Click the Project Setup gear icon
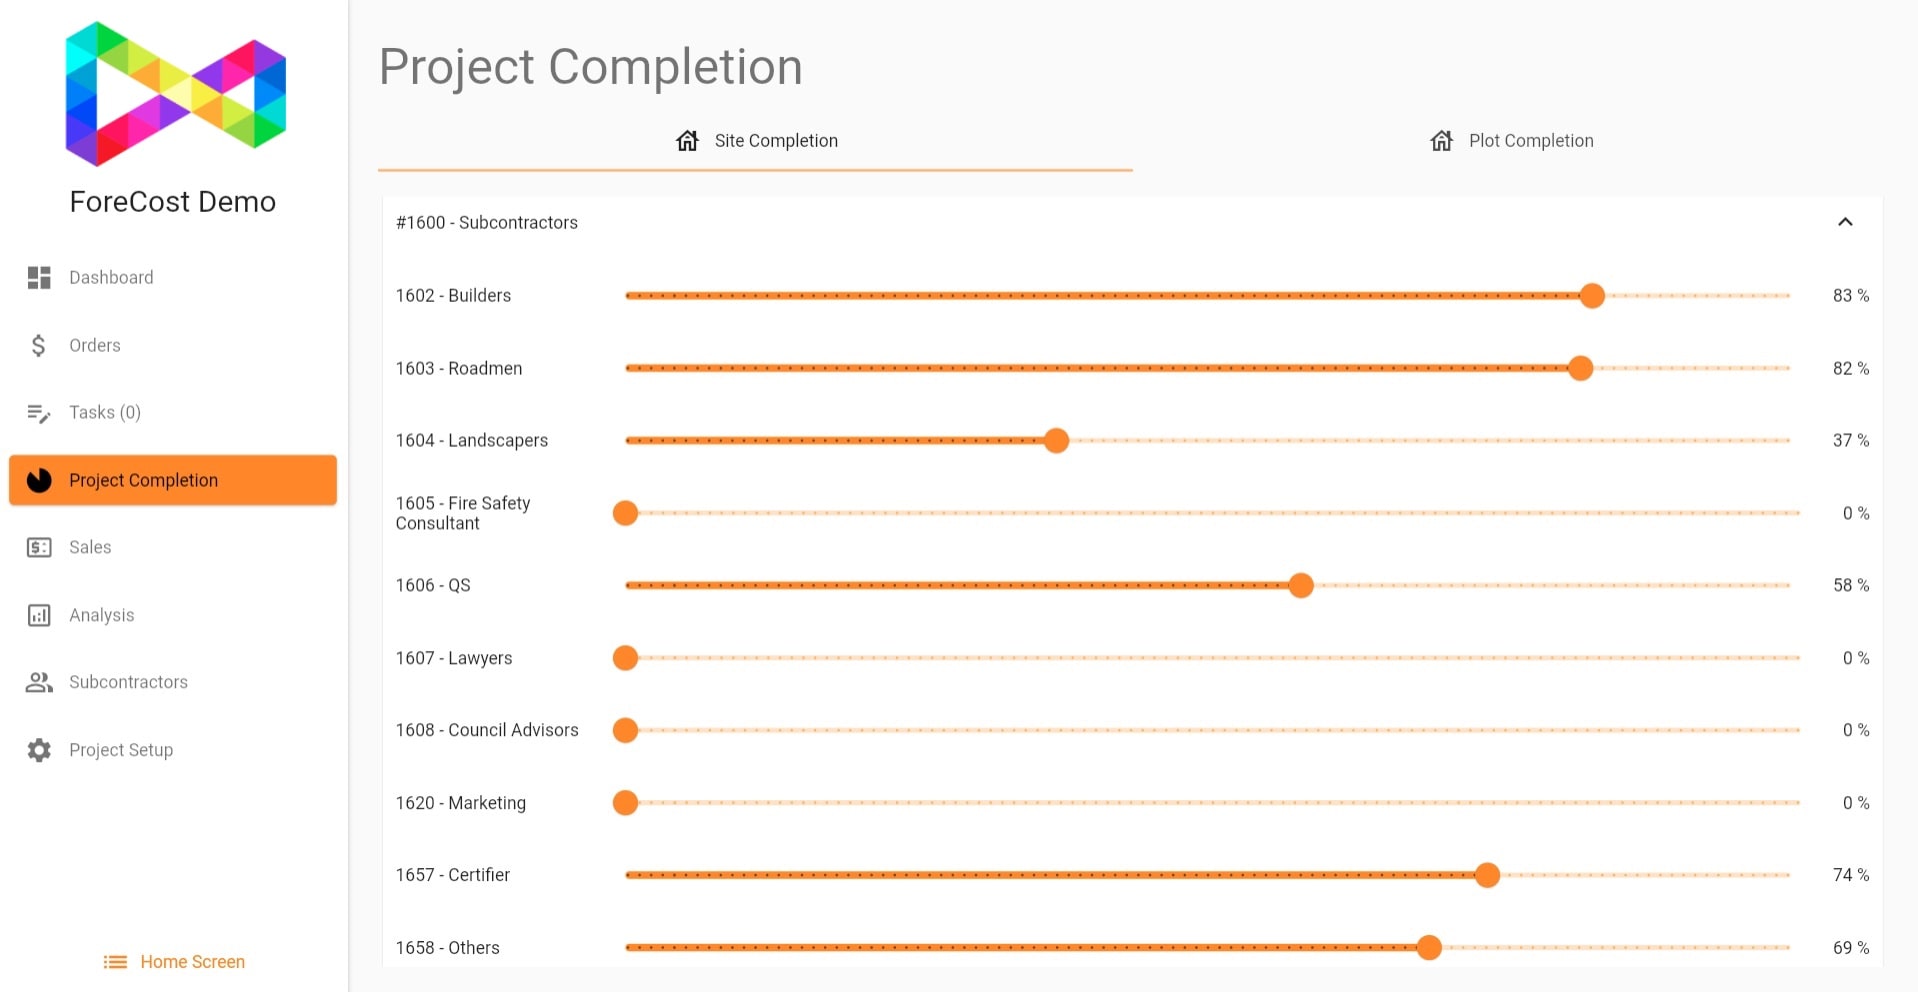The width and height of the screenshot is (1918, 992). click(39, 750)
